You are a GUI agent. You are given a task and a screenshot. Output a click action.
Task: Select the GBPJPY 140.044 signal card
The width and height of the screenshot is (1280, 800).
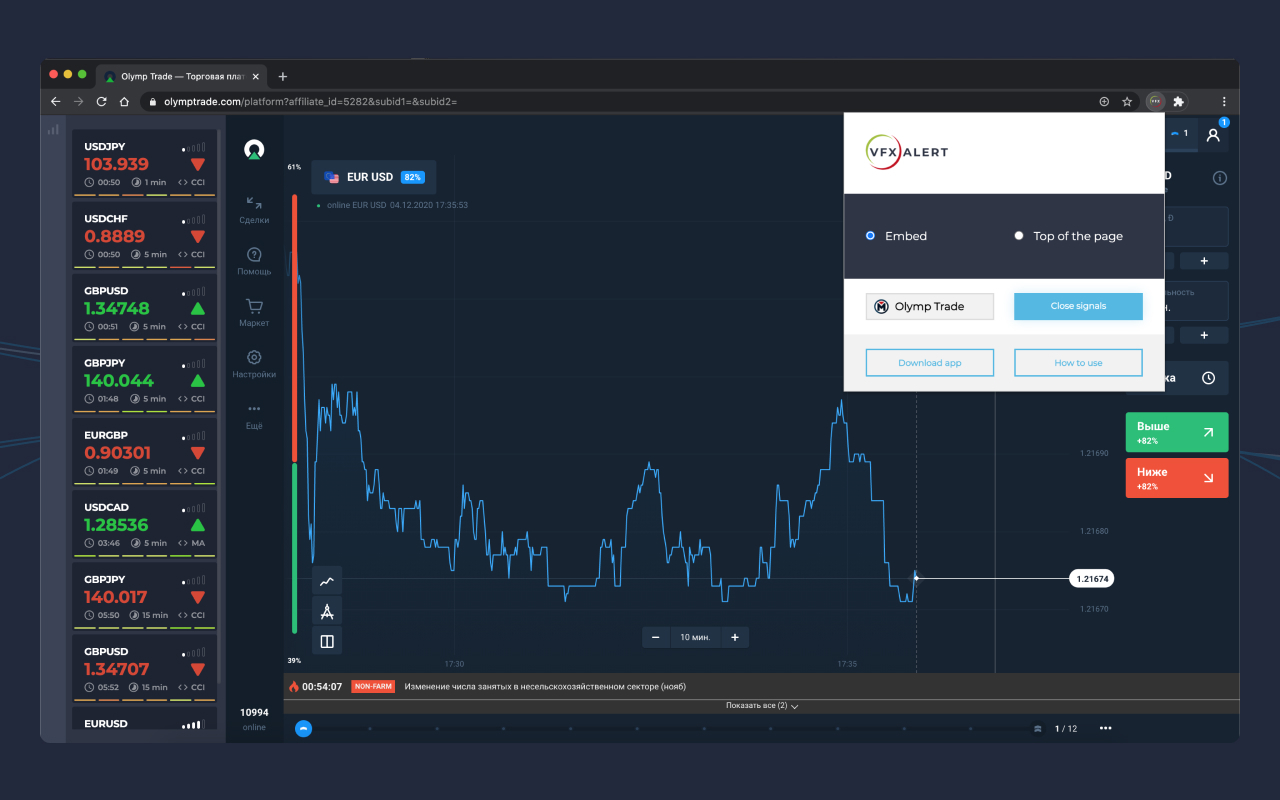pos(145,380)
